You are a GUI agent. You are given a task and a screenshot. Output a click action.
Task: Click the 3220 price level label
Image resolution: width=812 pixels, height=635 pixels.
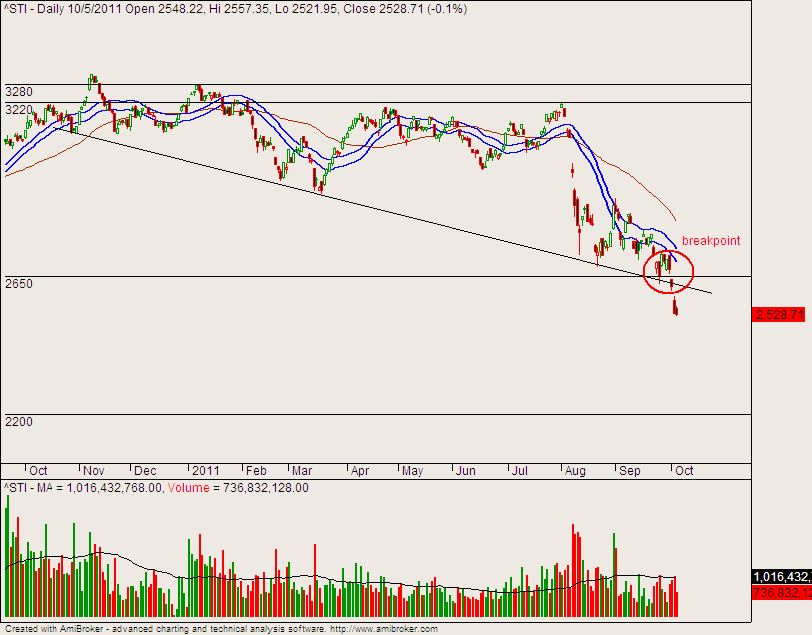pyautogui.click(x=19, y=110)
